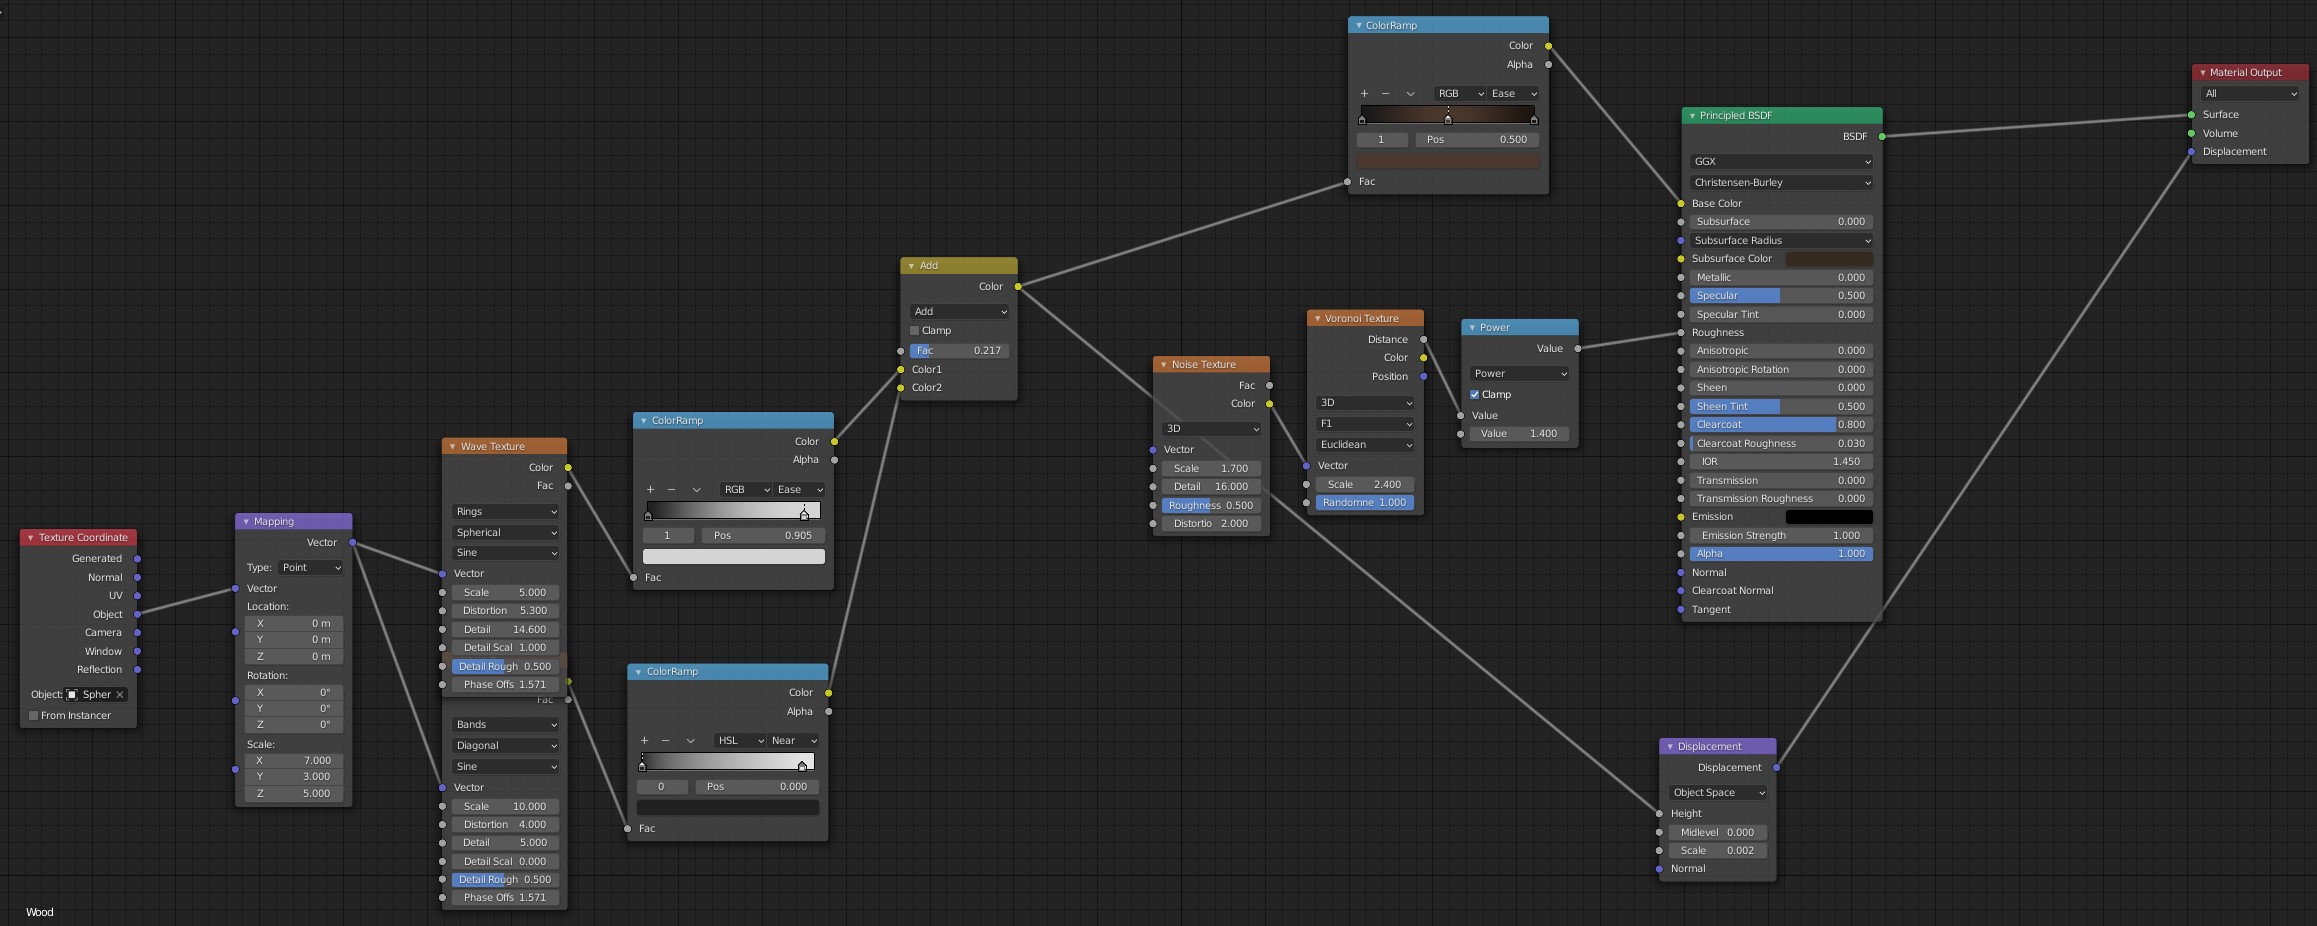Open the GGX distribution dropdown
The height and width of the screenshot is (926, 2317).
(1781, 161)
